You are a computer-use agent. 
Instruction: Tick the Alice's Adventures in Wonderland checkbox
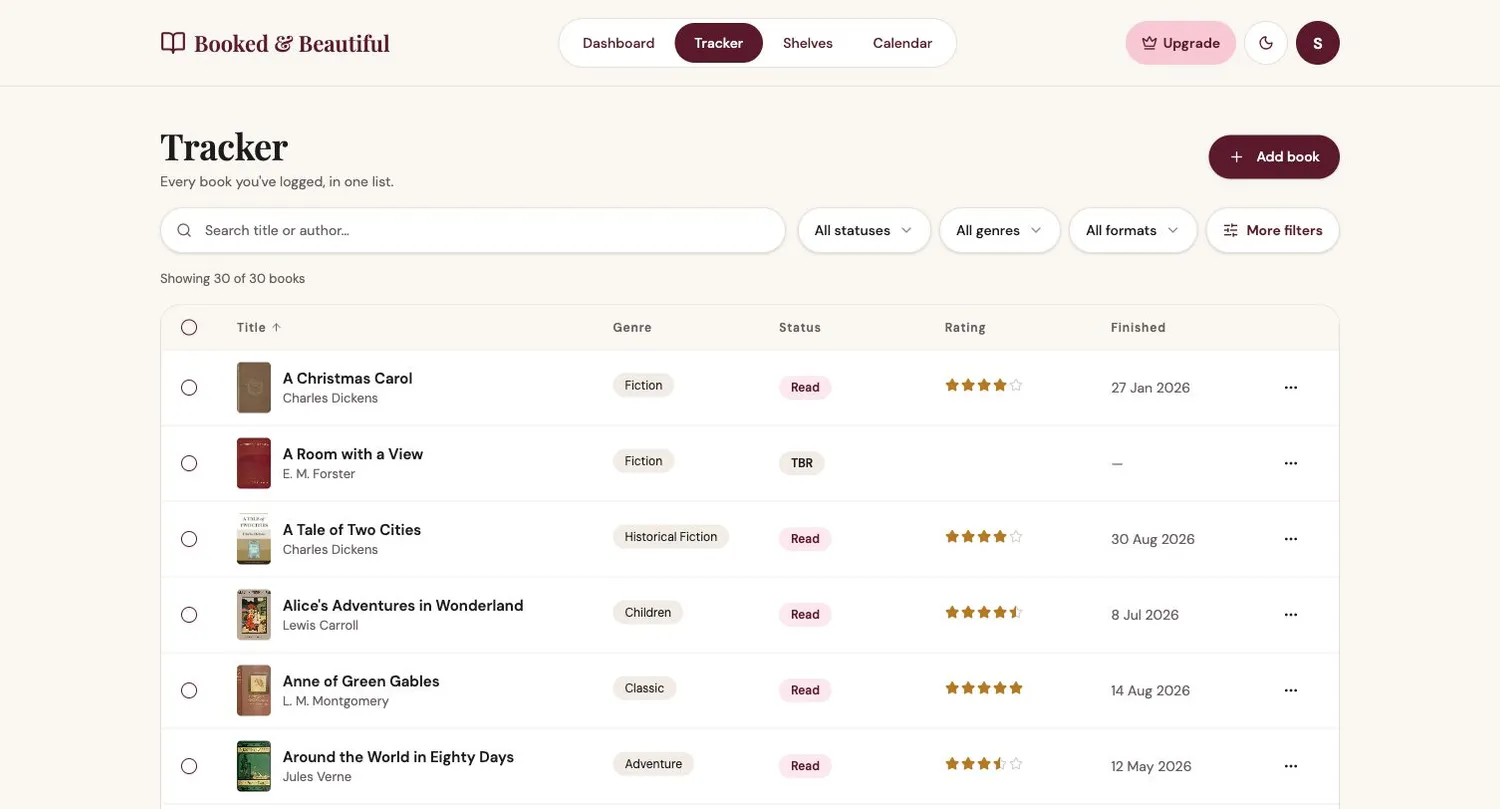(x=189, y=615)
